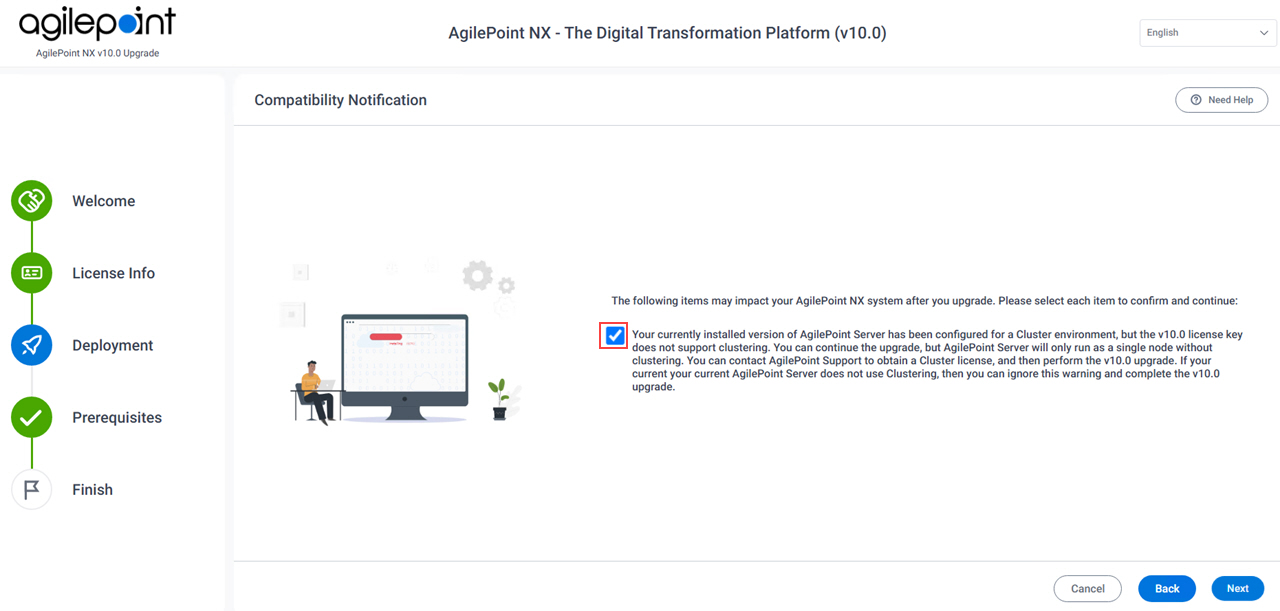Click the Back button

point(1167,589)
